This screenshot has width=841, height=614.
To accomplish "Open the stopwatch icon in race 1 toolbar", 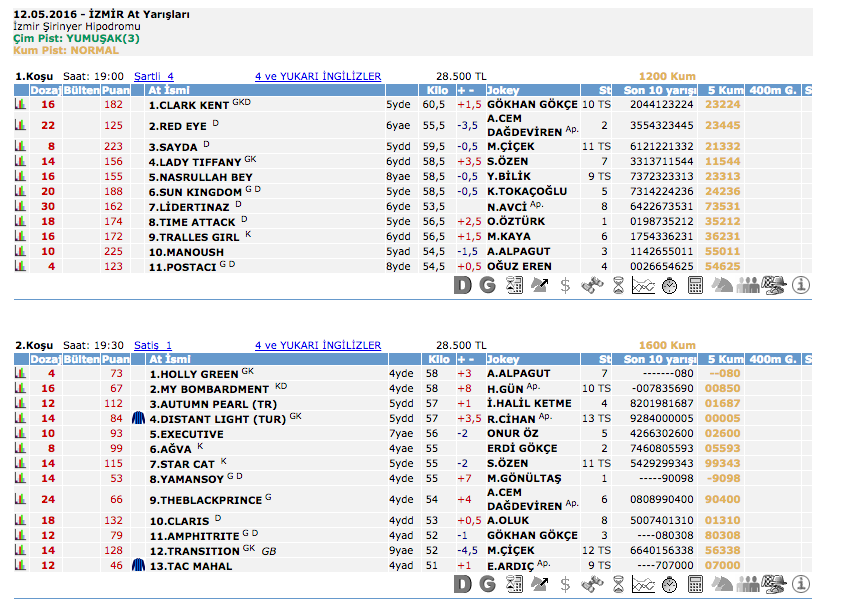I will [669, 286].
